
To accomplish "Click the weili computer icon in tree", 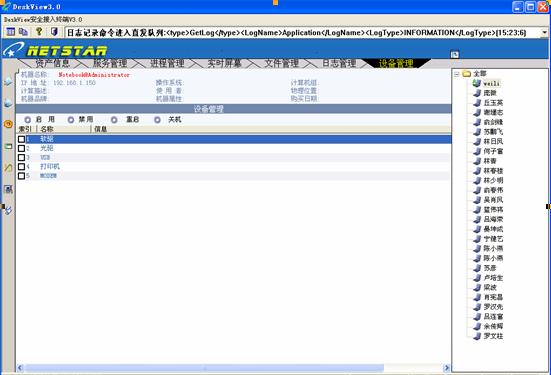I will click(477, 83).
